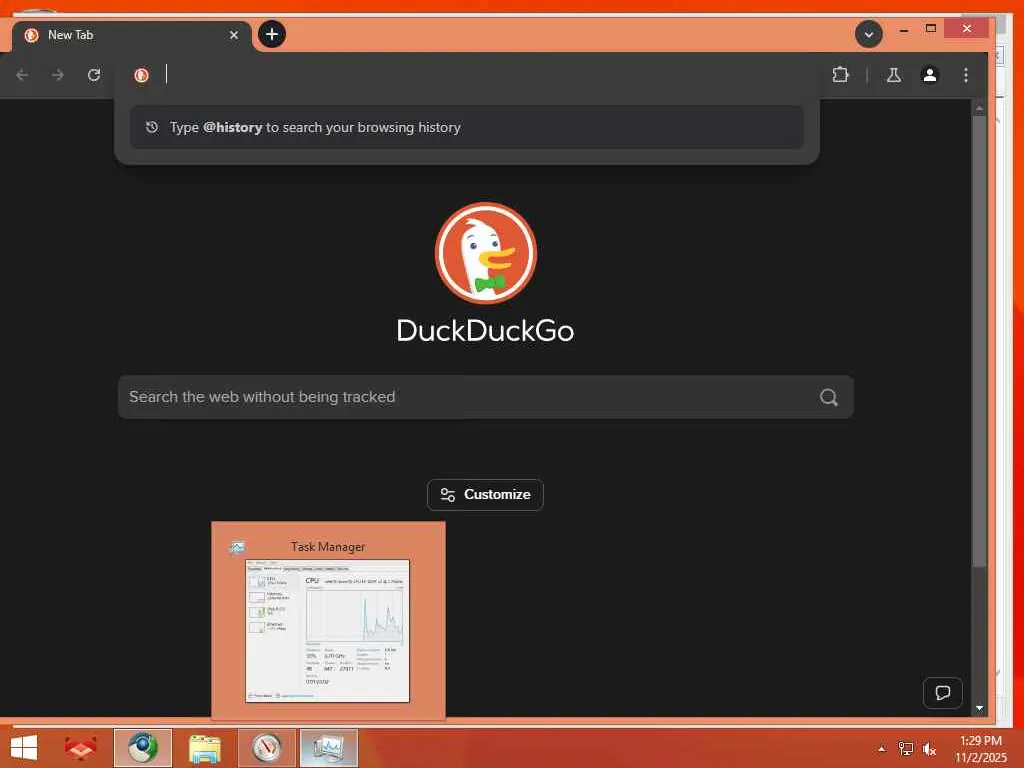Click the scrollbar down arrow
This screenshot has height=768, width=1024.
979,708
